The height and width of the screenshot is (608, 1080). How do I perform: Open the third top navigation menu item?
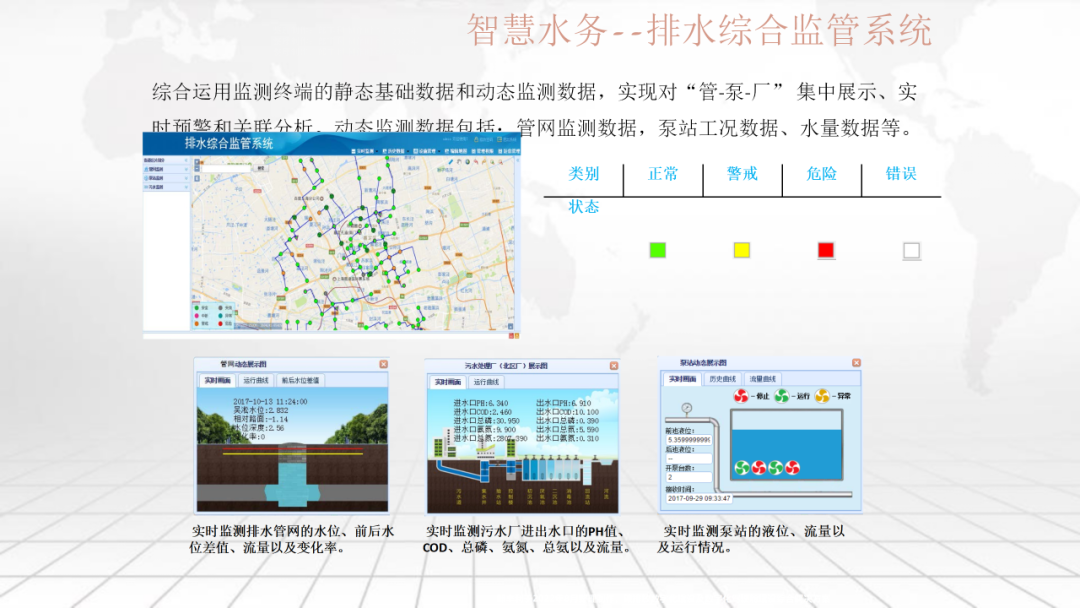click(427, 151)
